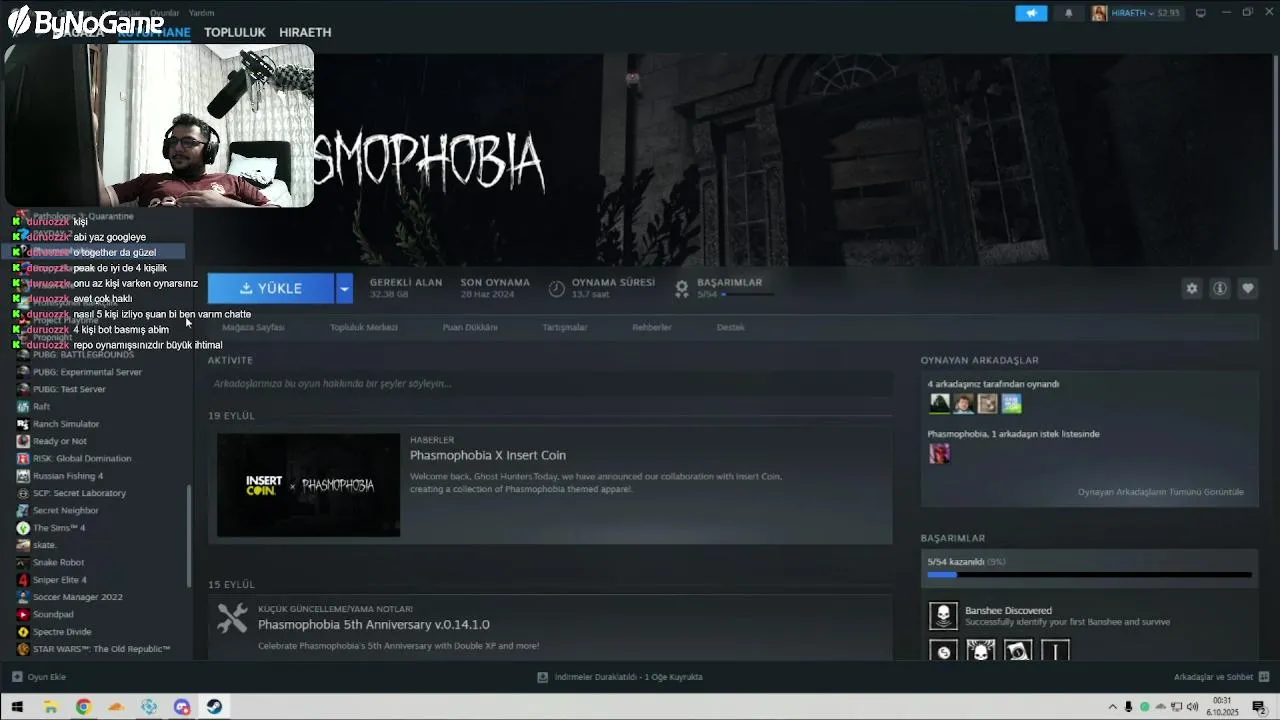Select SCP: Secret Laboratory in library
Image resolution: width=1280 pixels, height=720 pixels.
point(79,493)
